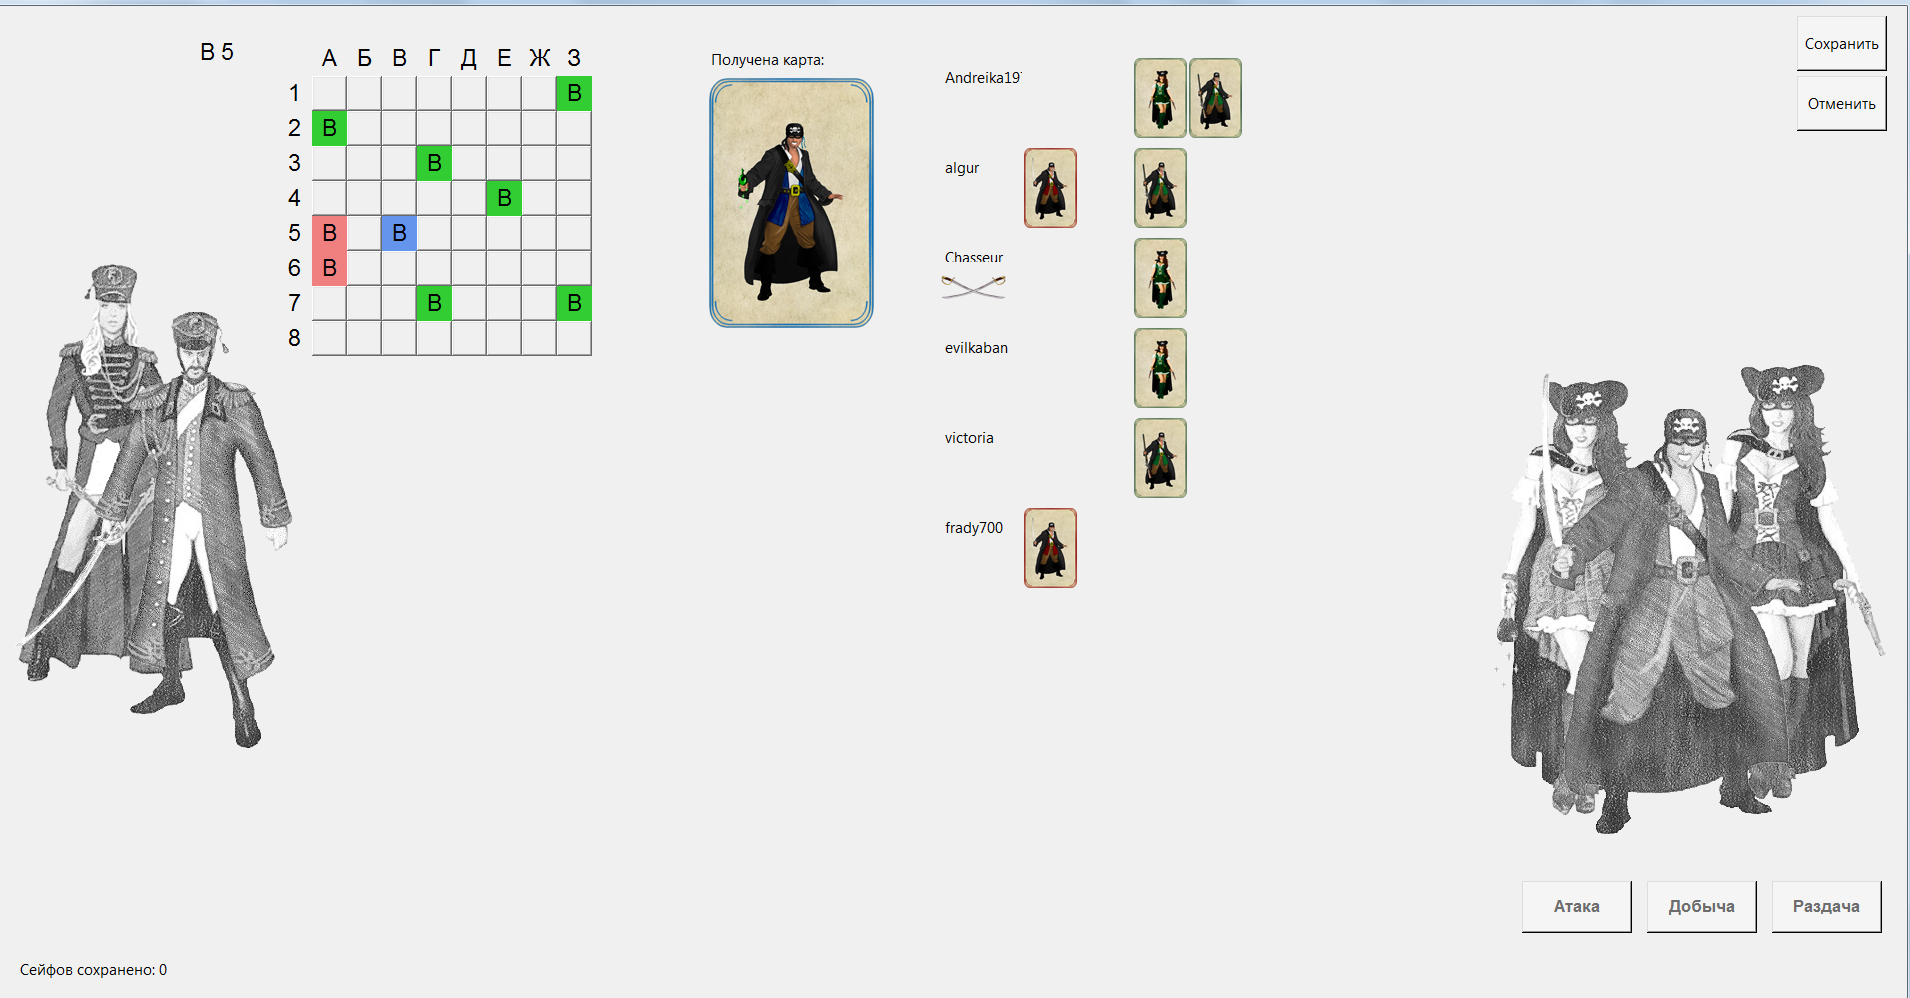
Task: Click empty cell at column А row 1
Action: [329, 93]
